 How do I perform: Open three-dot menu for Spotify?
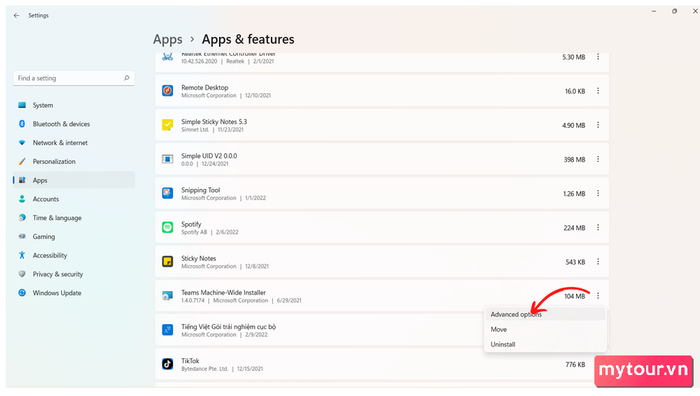click(598, 228)
